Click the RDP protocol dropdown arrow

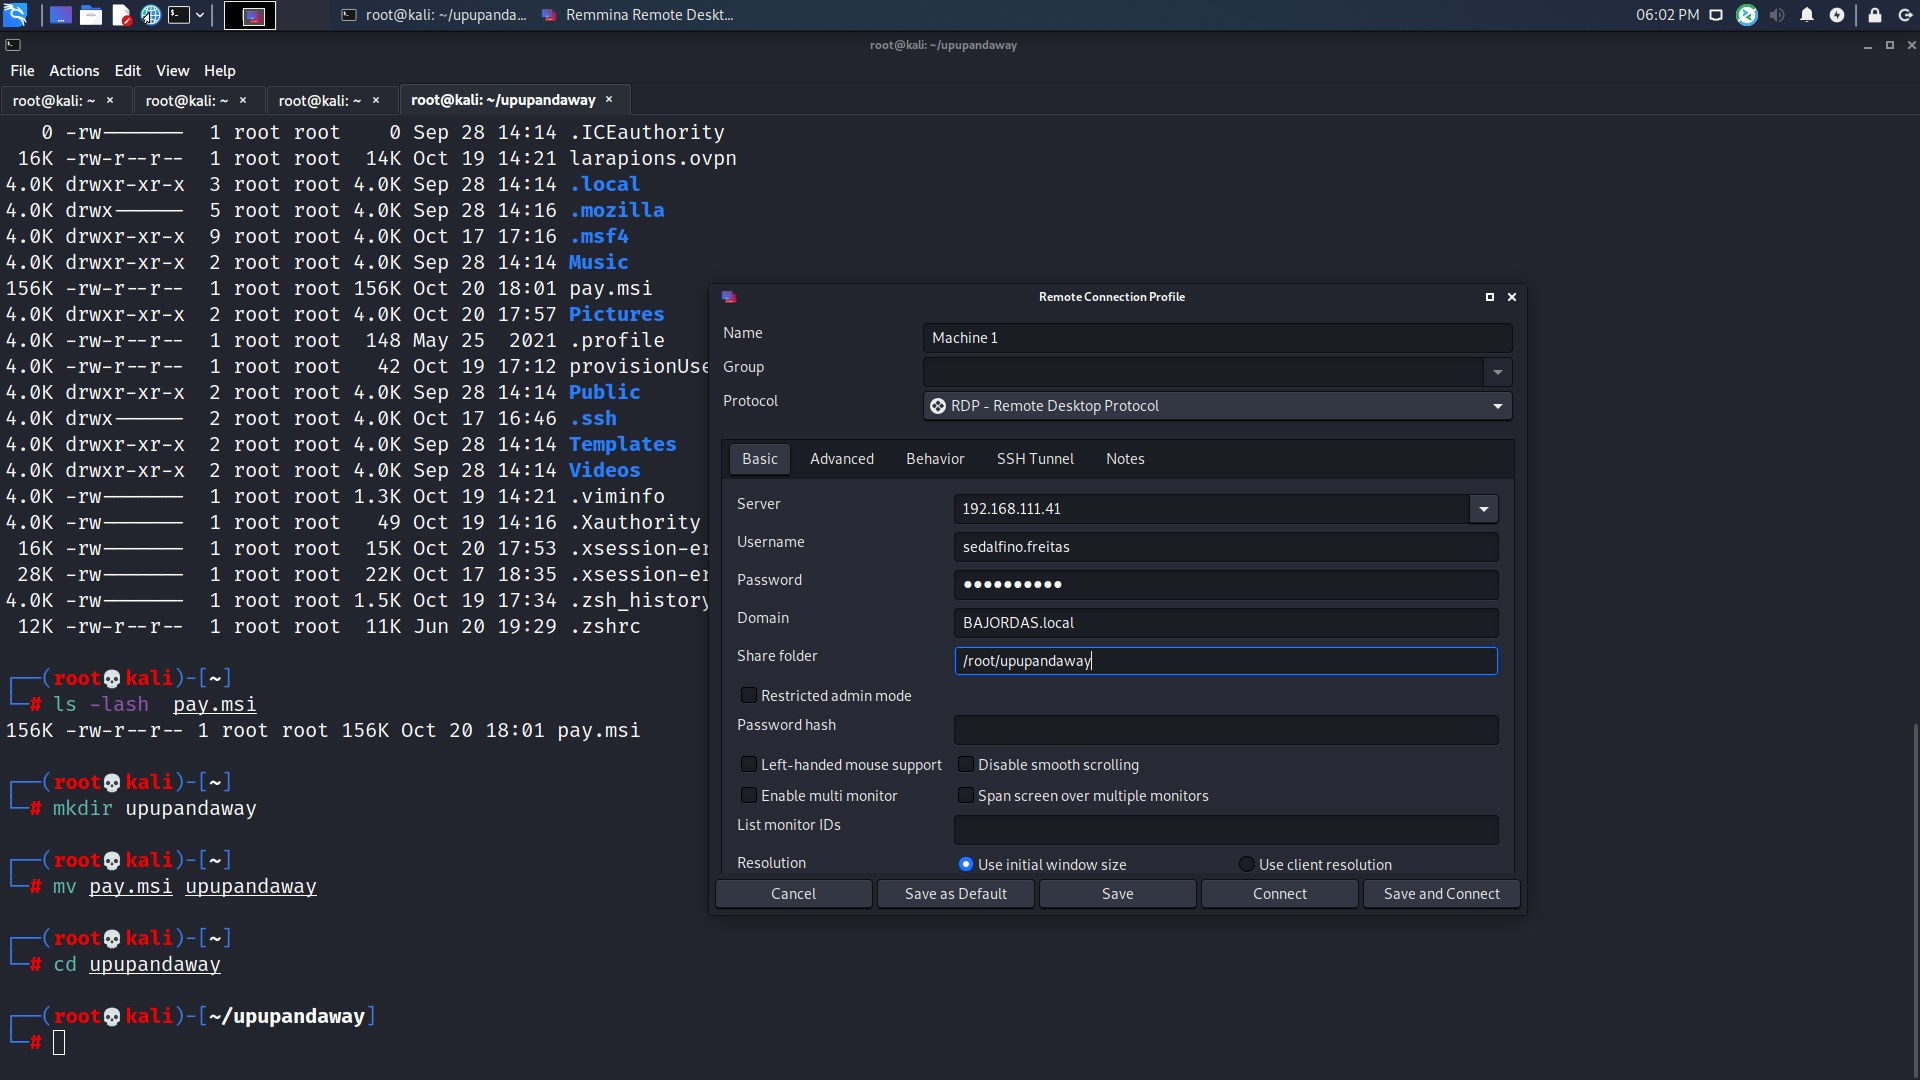[1498, 405]
